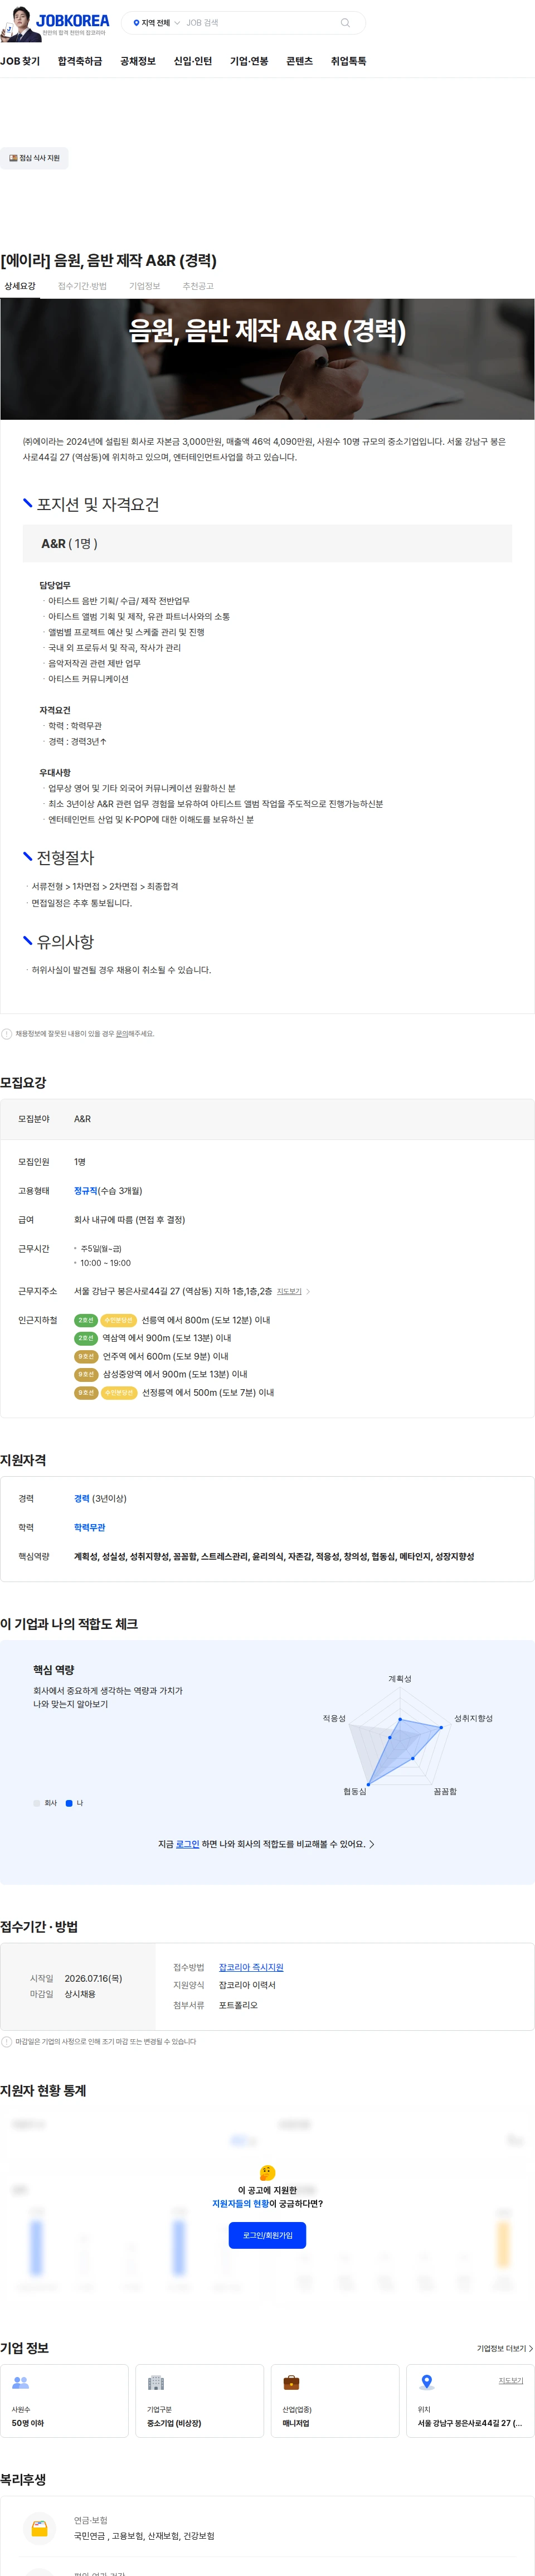This screenshot has width=535, height=2576.
Task: Click the 위치 map pin icon
Action: point(427,2383)
